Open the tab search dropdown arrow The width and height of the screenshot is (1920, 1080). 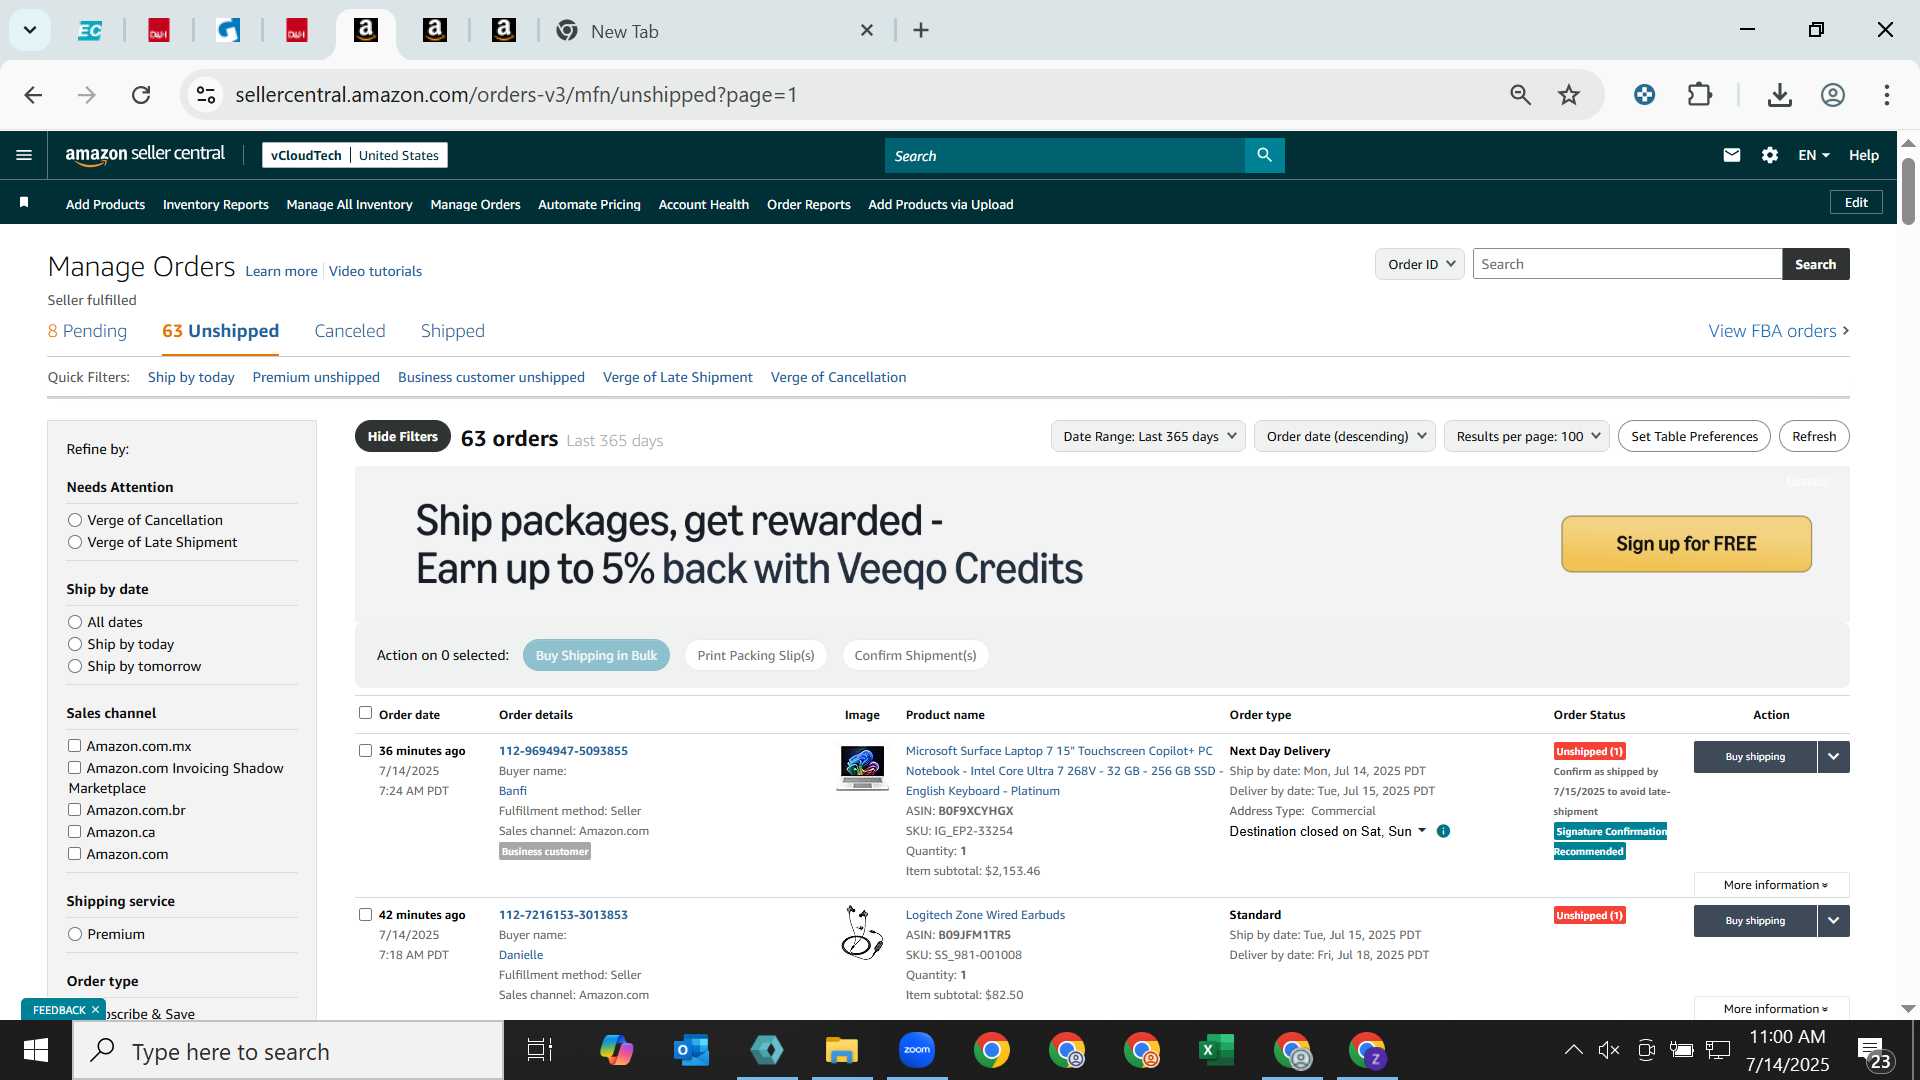coord(30,30)
